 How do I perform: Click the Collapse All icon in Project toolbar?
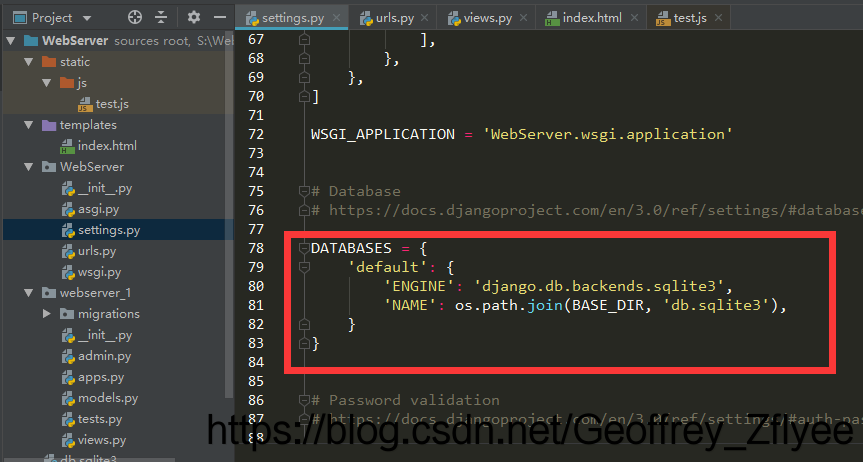[161, 18]
